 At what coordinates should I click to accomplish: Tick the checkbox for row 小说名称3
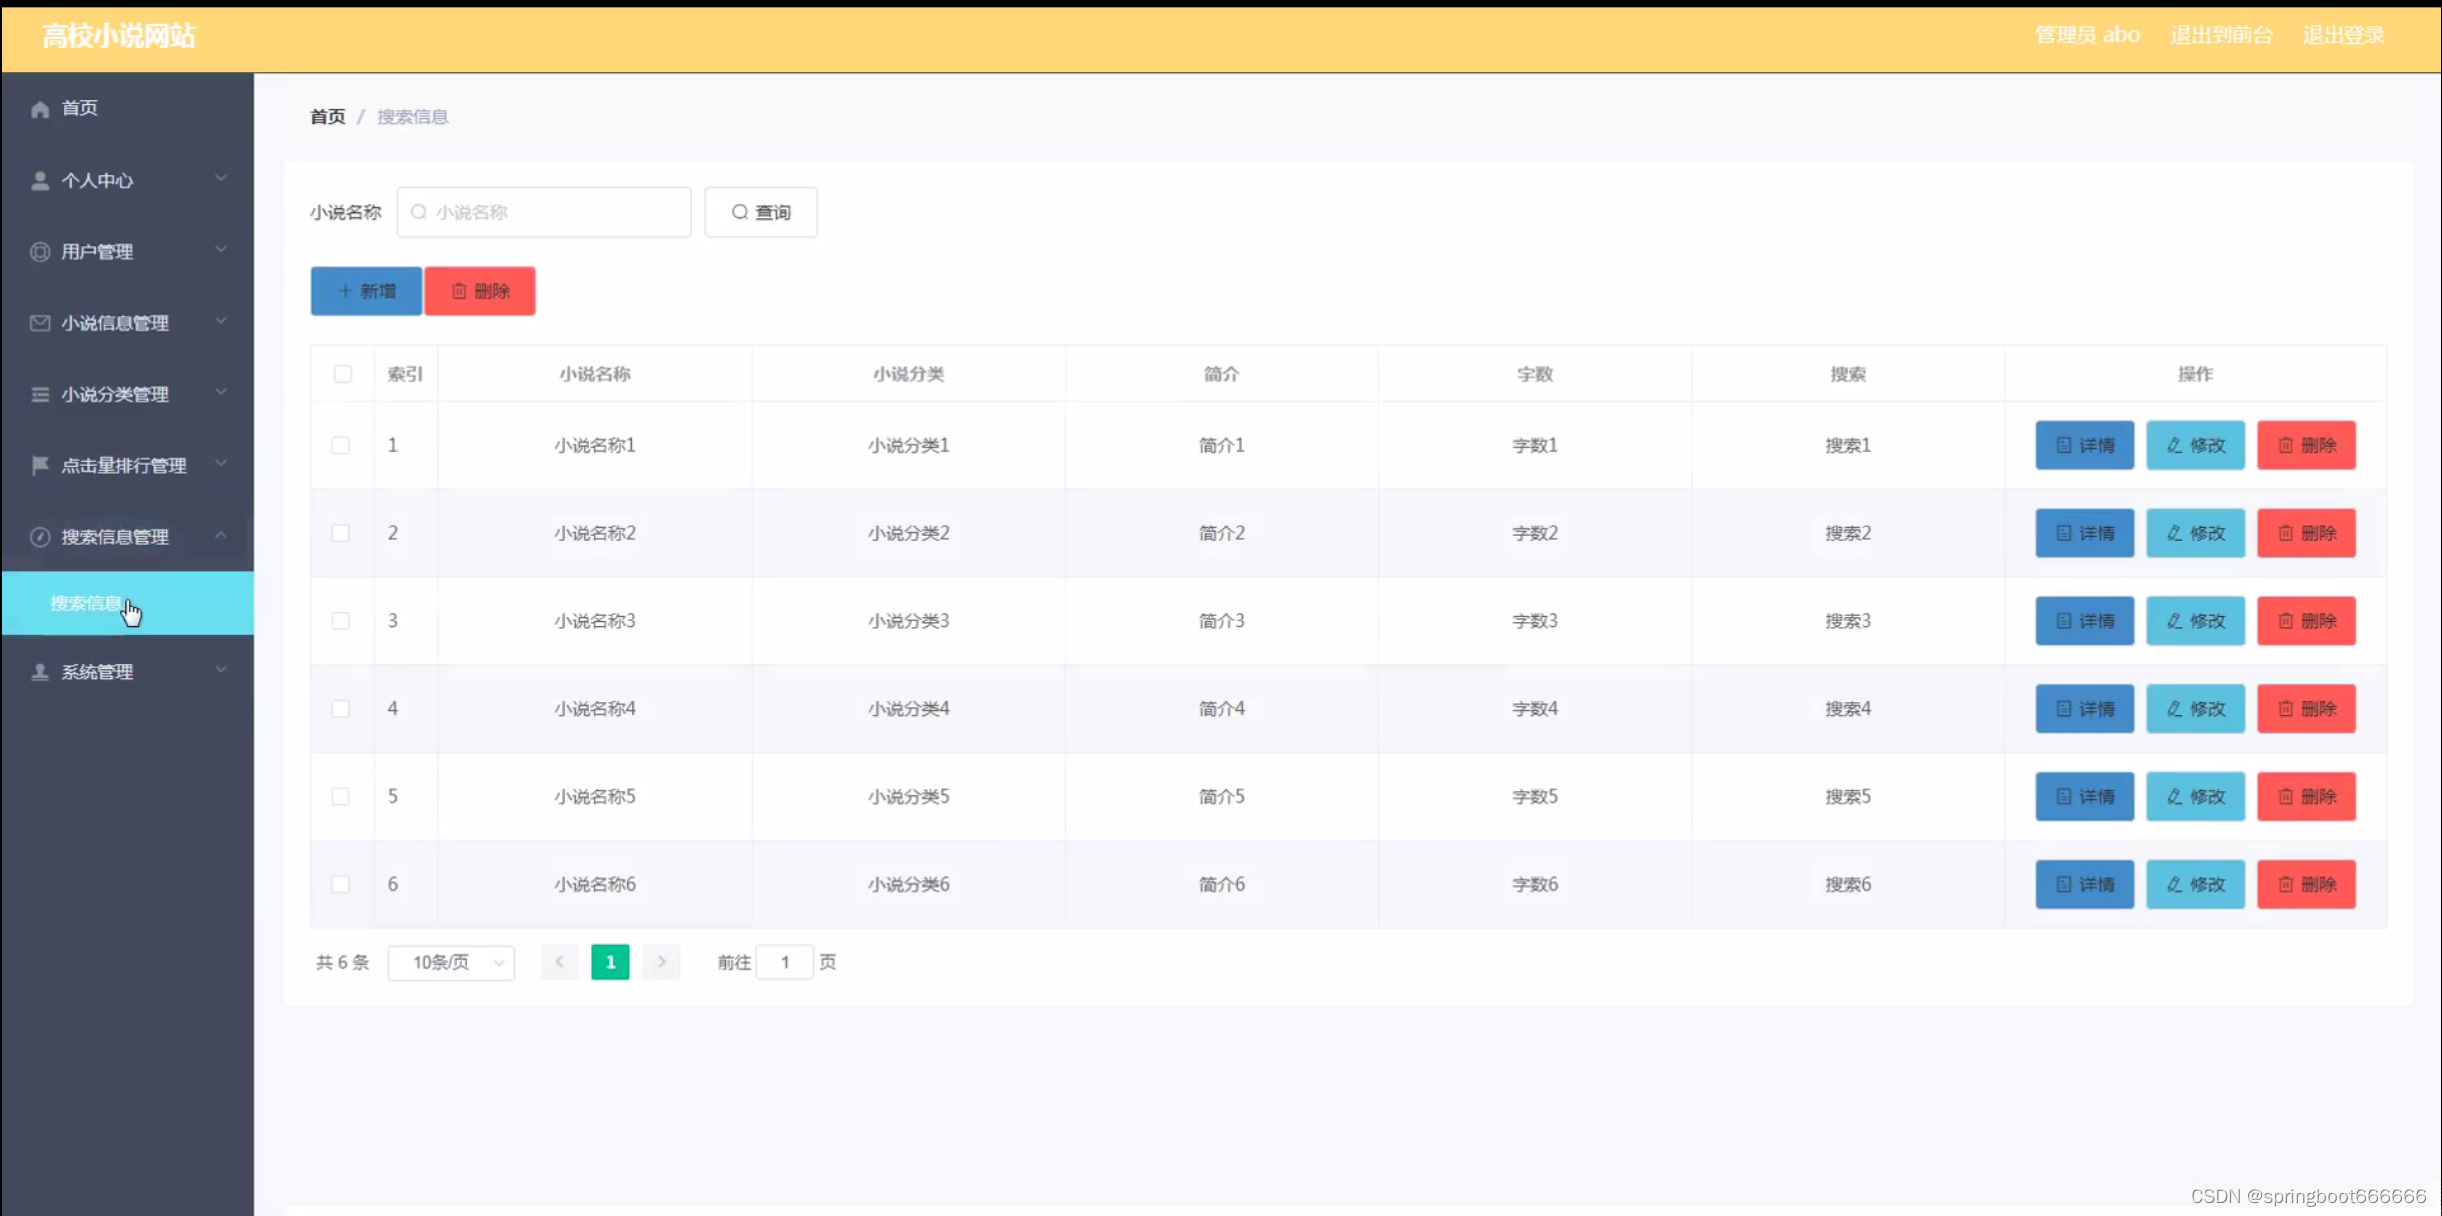(341, 621)
